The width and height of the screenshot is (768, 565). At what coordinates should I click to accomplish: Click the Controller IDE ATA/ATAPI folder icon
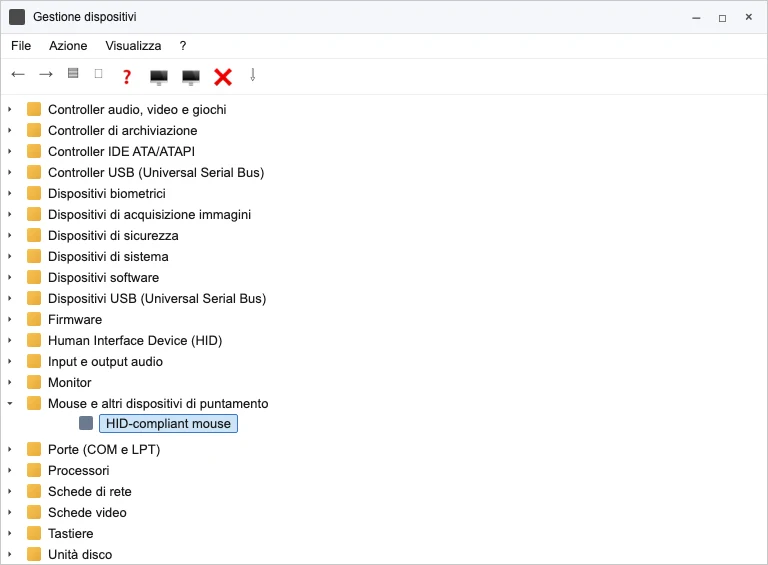click(x=34, y=151)
